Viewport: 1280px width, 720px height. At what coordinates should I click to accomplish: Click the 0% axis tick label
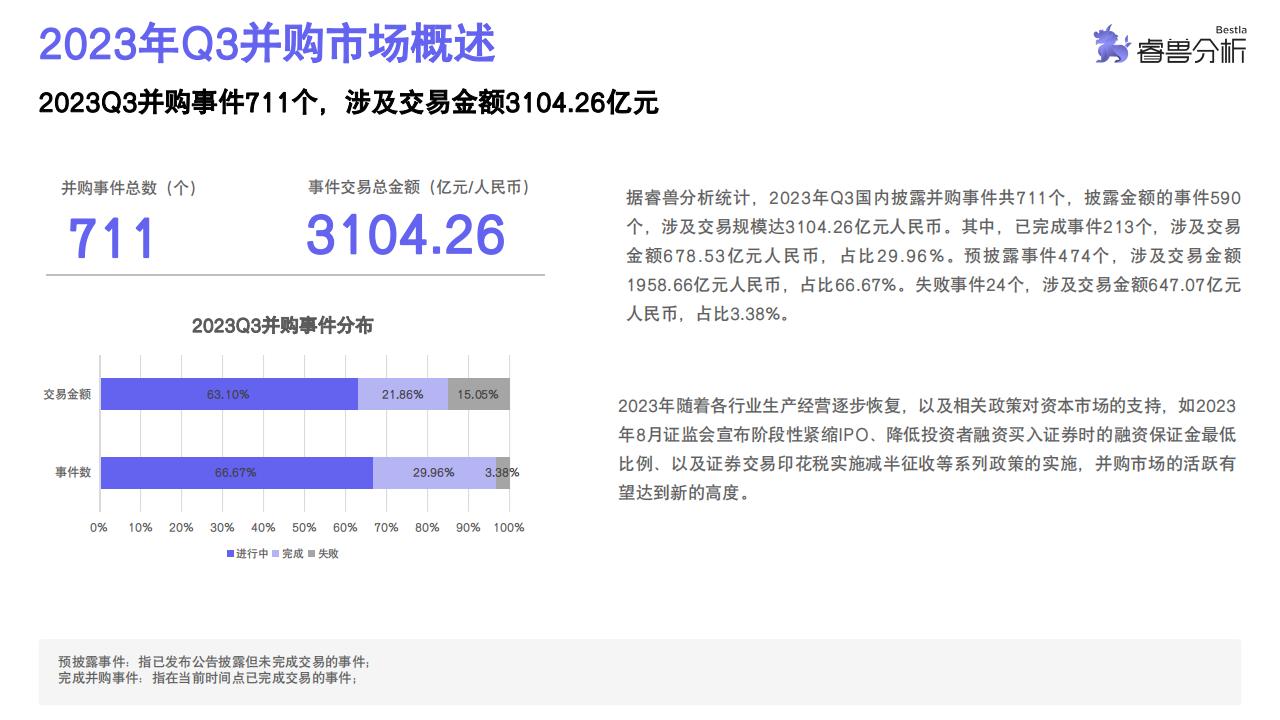[x=99, y=527]
